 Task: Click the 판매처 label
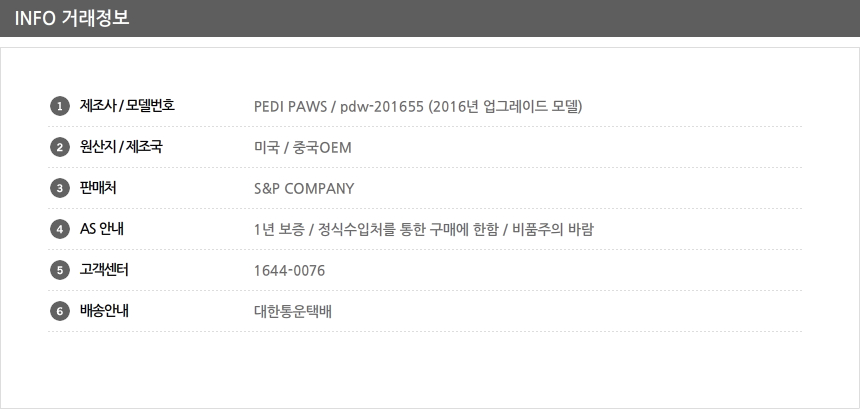click(98, 188)
